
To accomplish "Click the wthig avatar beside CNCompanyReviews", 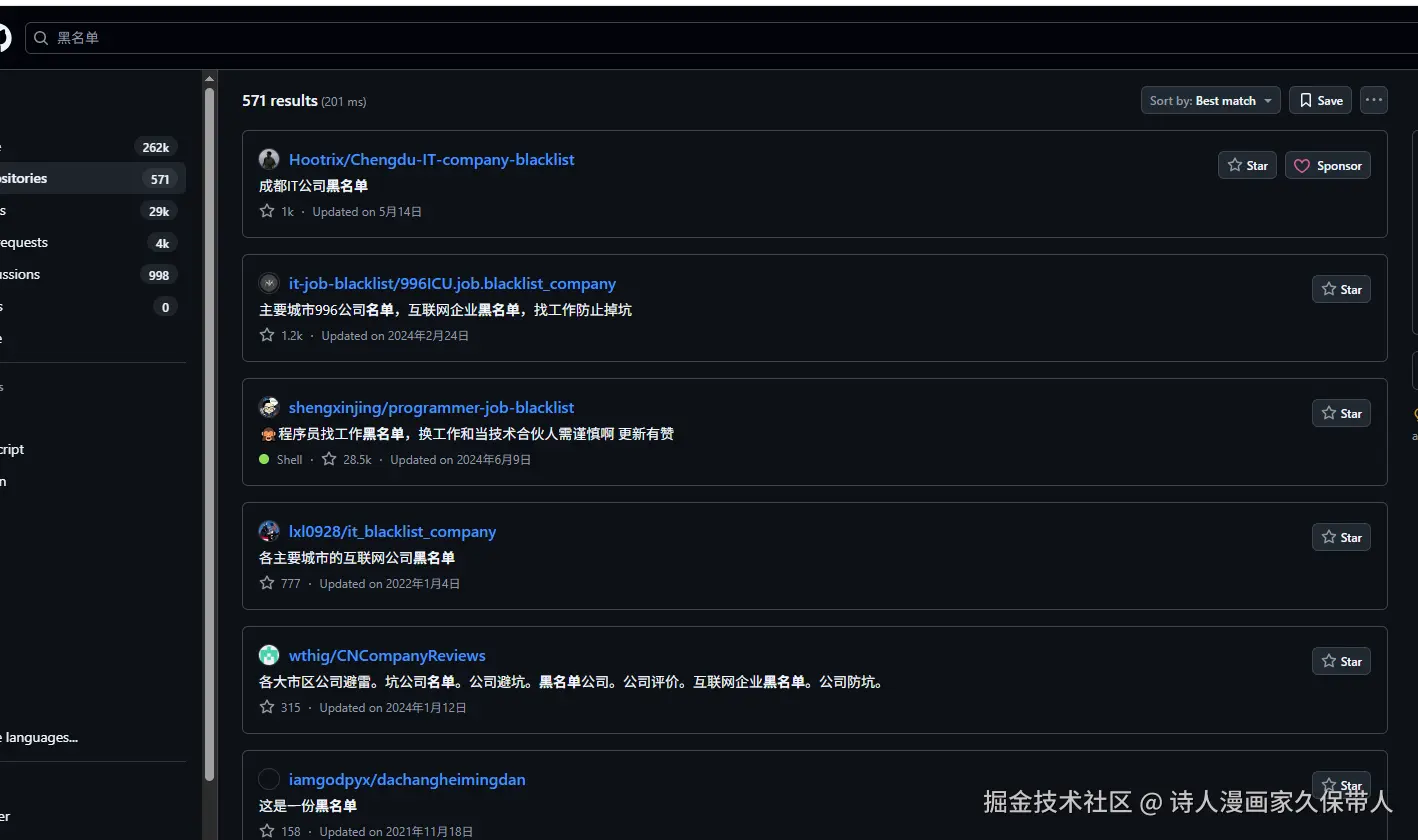I will click(x=268, y=655).
